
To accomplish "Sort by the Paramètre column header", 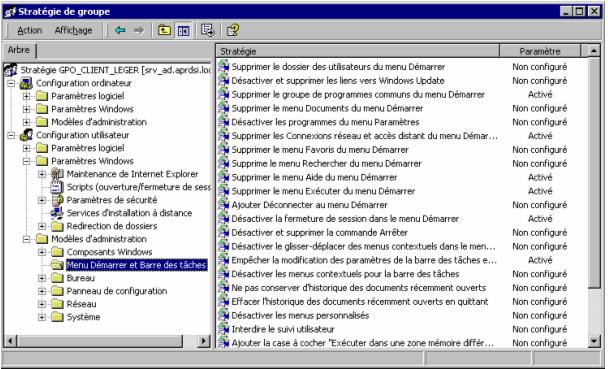I will 540,51.
